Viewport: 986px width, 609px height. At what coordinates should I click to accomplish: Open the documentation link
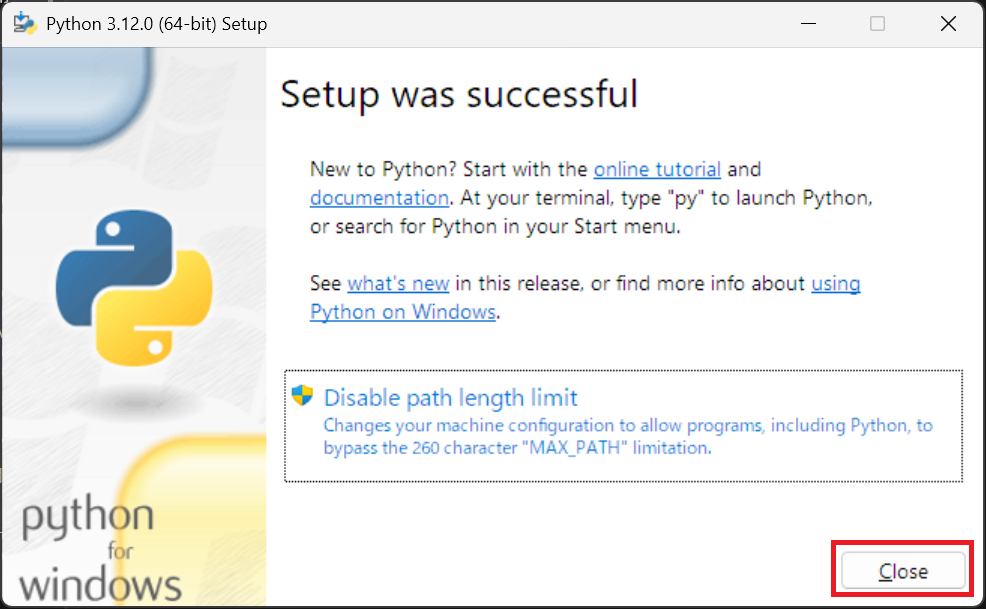[379, 198]
